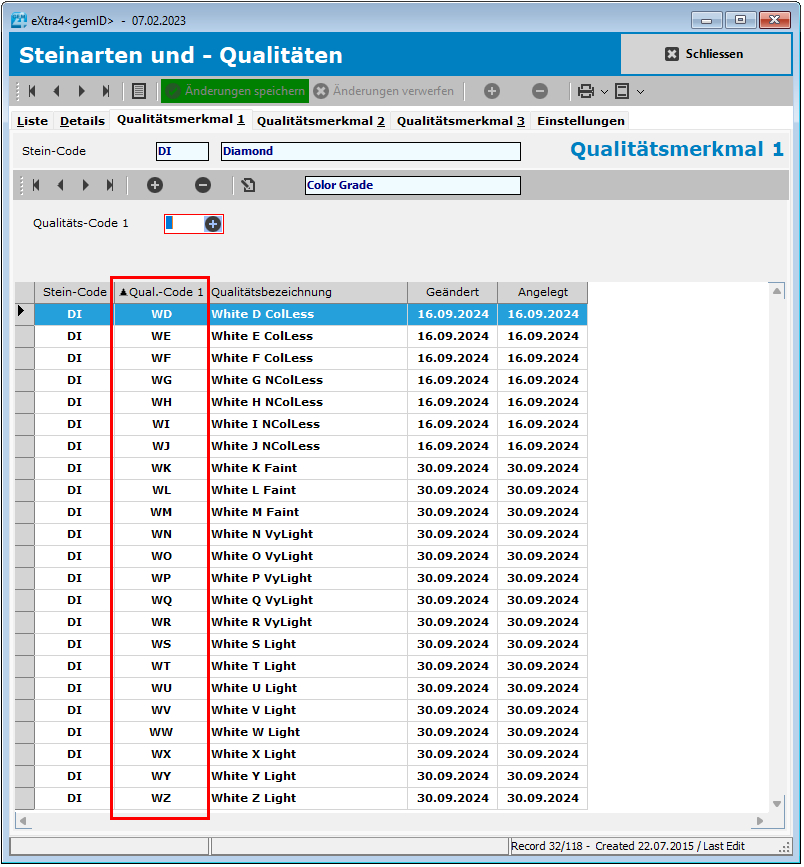Viewport: 804px width, 867px height.
Task: Go to next record in sub-toolbar
Action: point(86,185)
